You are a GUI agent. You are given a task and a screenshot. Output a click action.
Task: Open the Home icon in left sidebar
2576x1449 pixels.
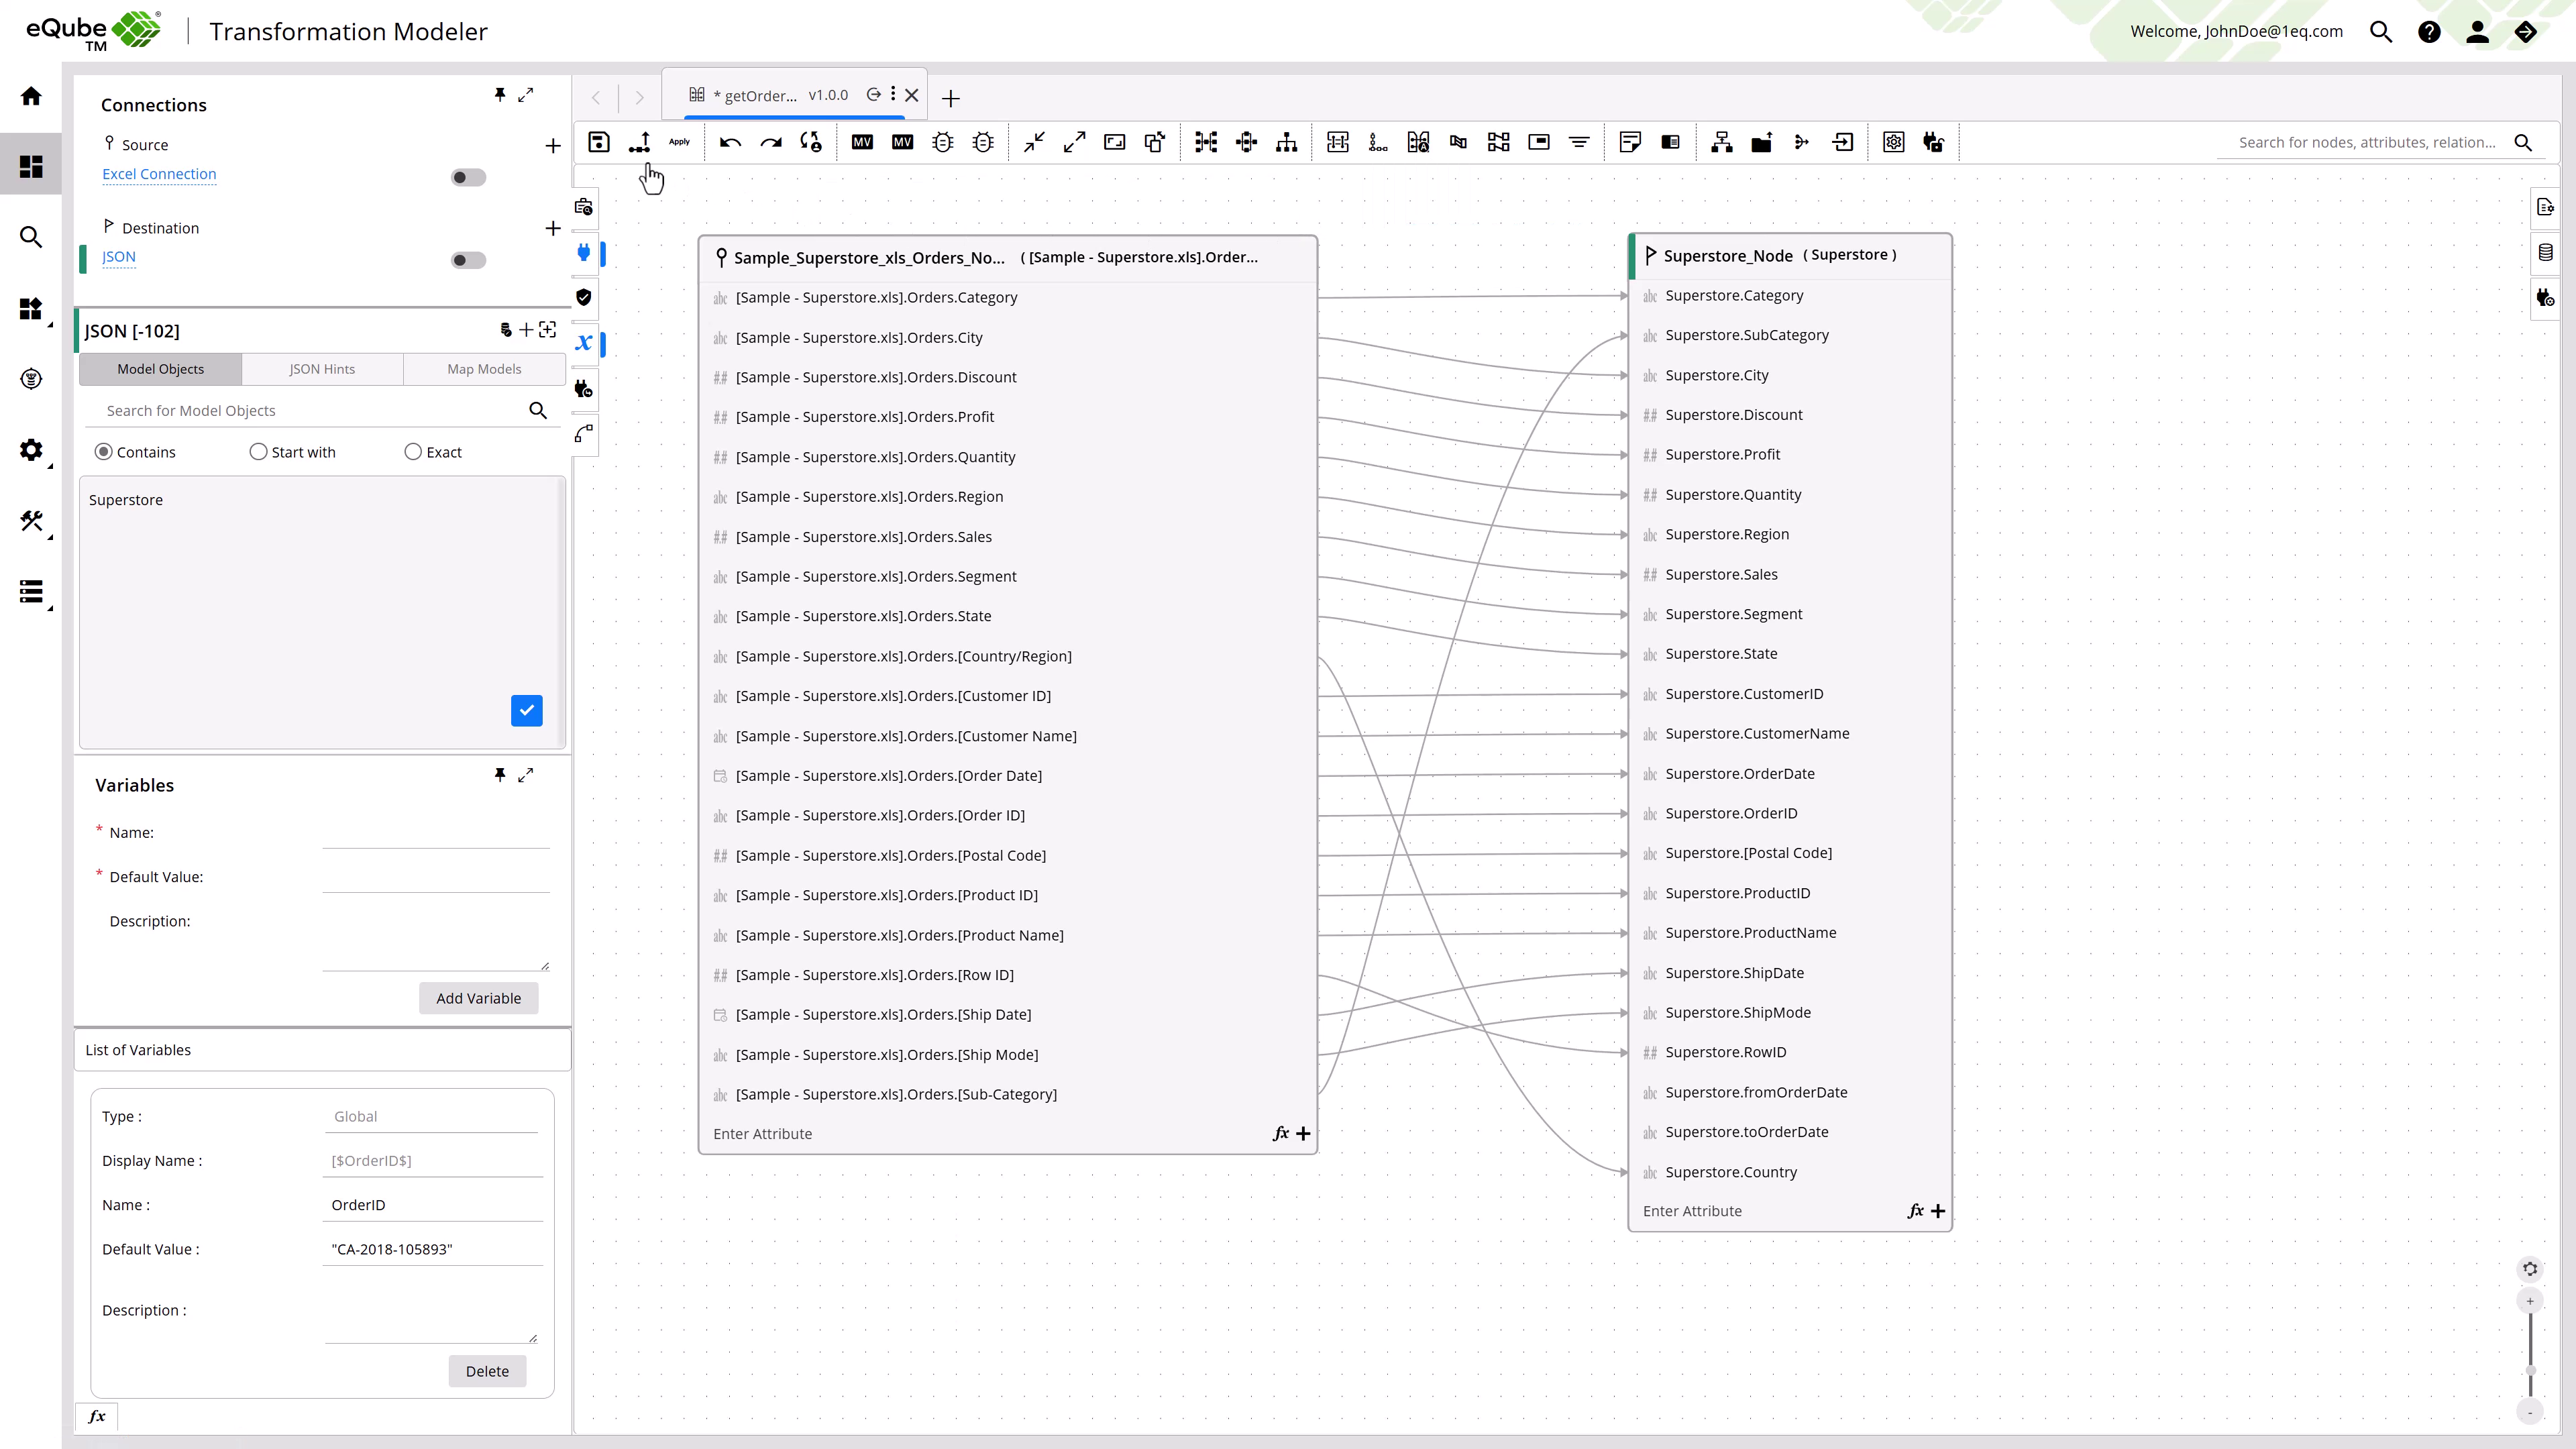click(31, 96)
